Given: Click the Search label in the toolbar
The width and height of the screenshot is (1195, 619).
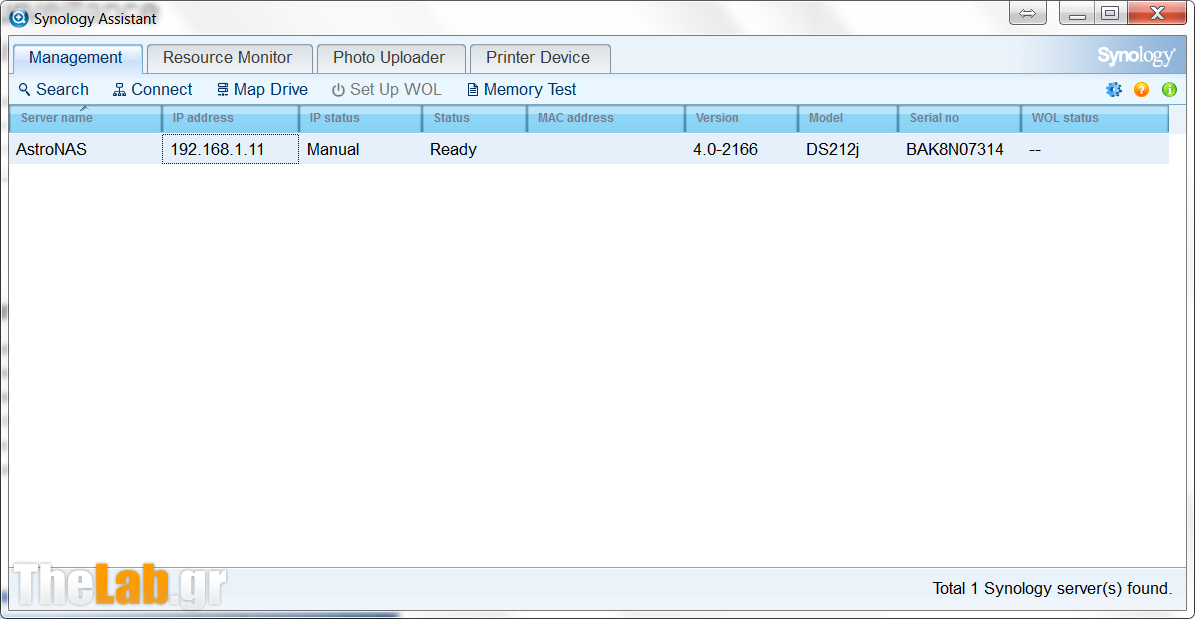Looking at the screenshot, I should point(62,90).
